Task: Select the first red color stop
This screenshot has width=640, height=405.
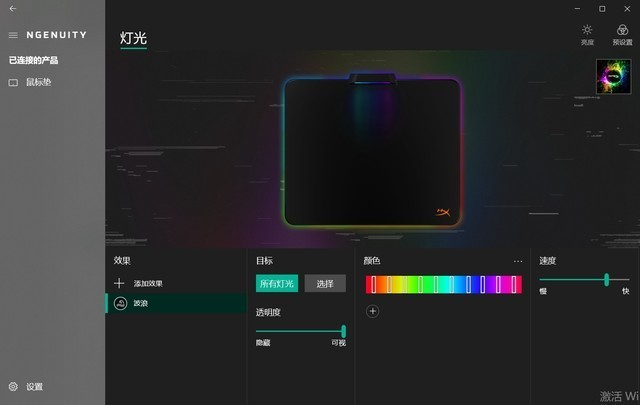Action: (x=373, y=285)
